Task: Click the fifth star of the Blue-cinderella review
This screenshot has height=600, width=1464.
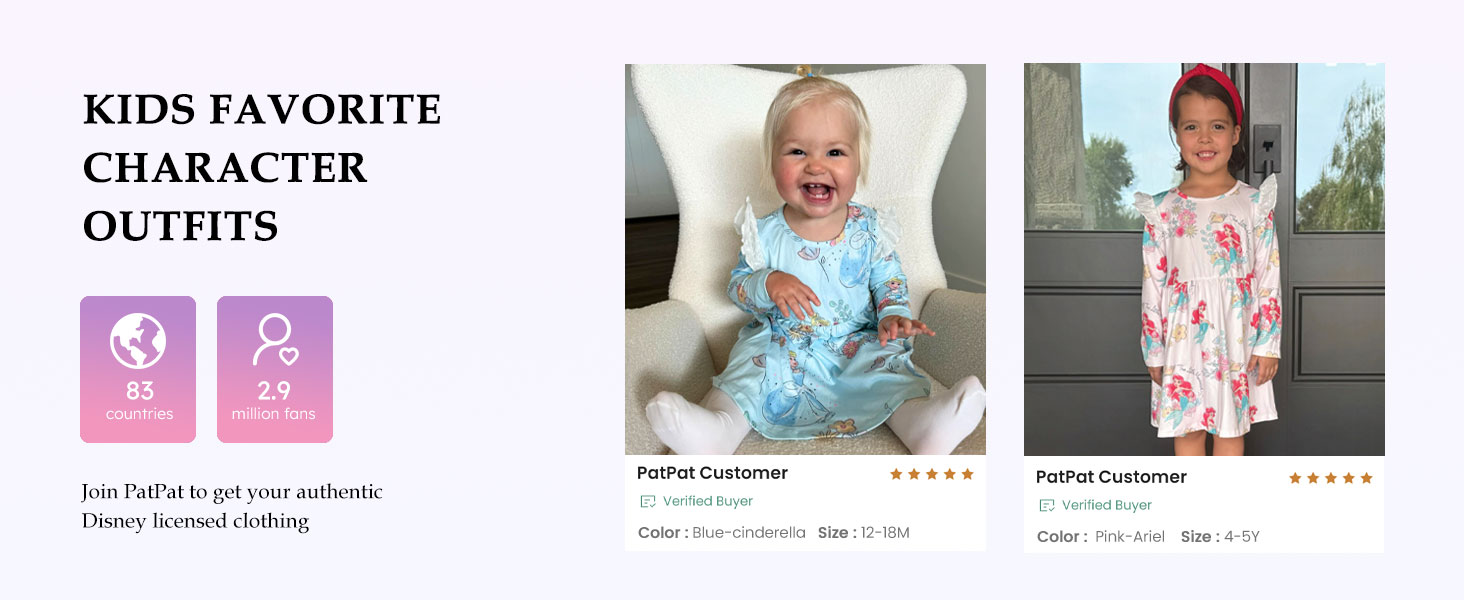Action: 967,474
